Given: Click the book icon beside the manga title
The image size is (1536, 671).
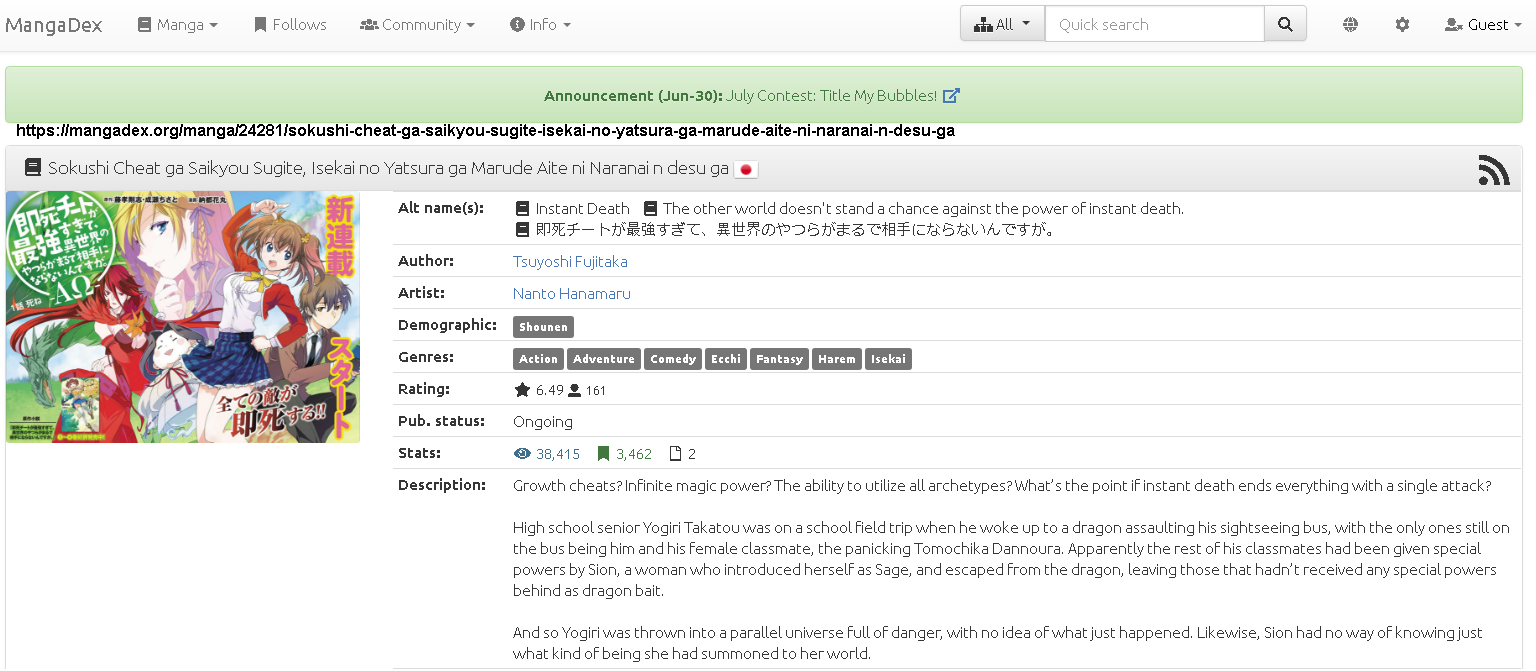Looking at the screenshot, I should tap(33, 168).
